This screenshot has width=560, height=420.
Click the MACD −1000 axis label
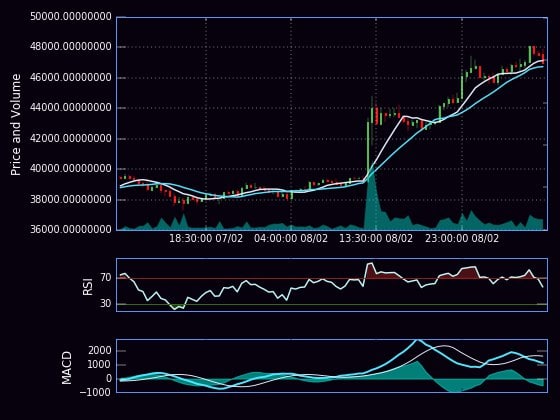95,392
